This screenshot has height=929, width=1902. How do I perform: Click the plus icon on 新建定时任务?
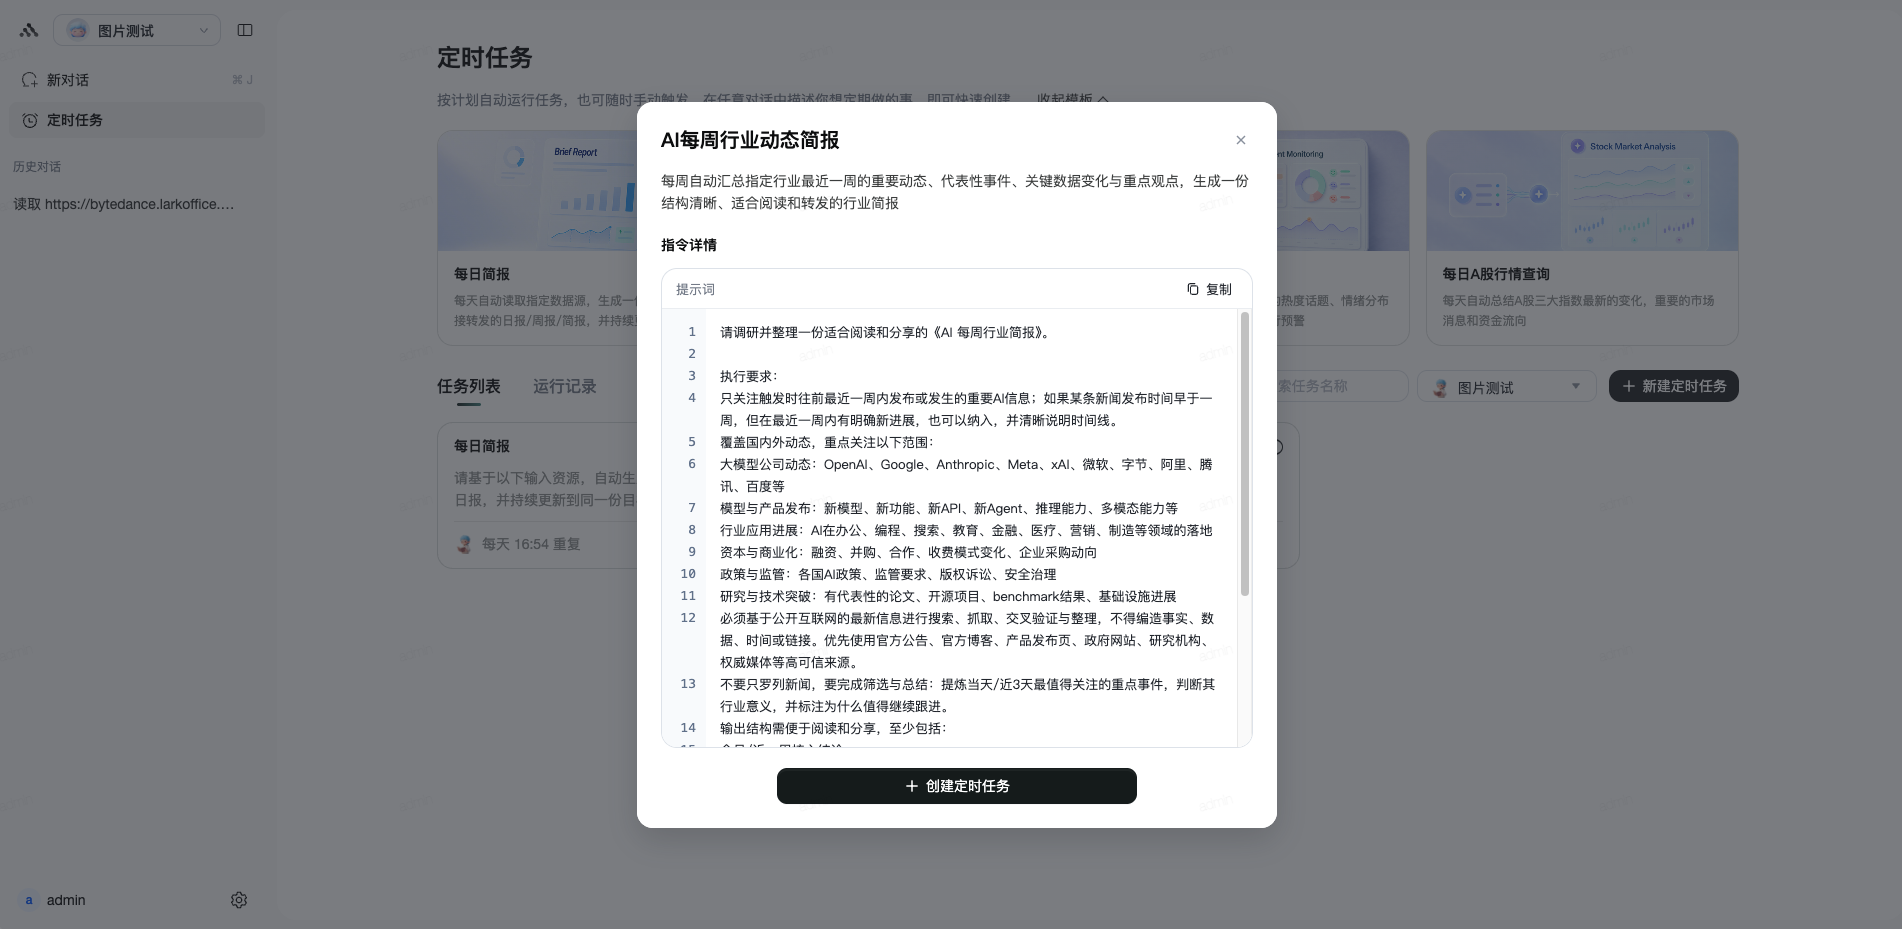1629,386
